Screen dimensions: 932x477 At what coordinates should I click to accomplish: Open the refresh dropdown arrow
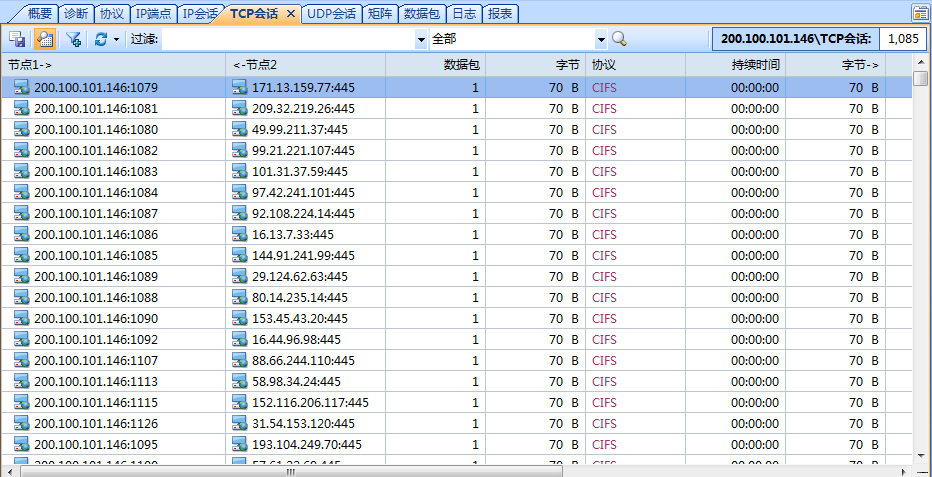[116, 39]
